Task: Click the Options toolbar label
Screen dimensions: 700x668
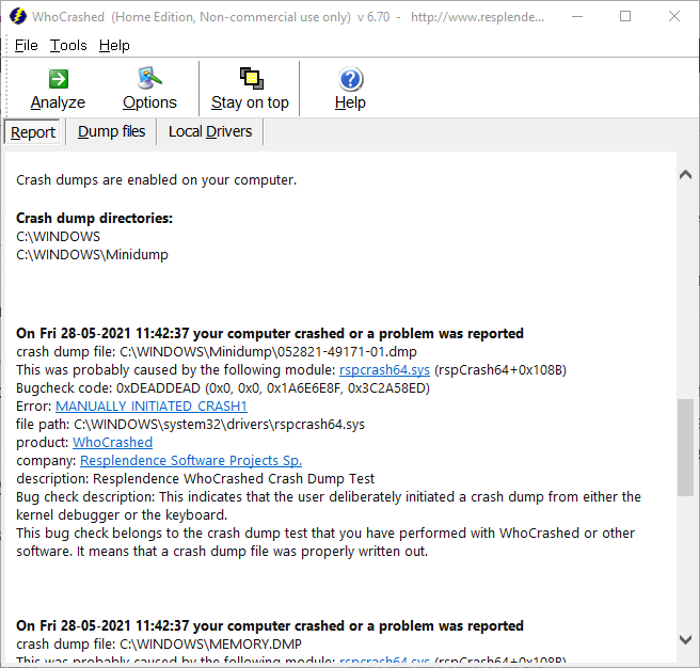Action: (x=150, y=103)
